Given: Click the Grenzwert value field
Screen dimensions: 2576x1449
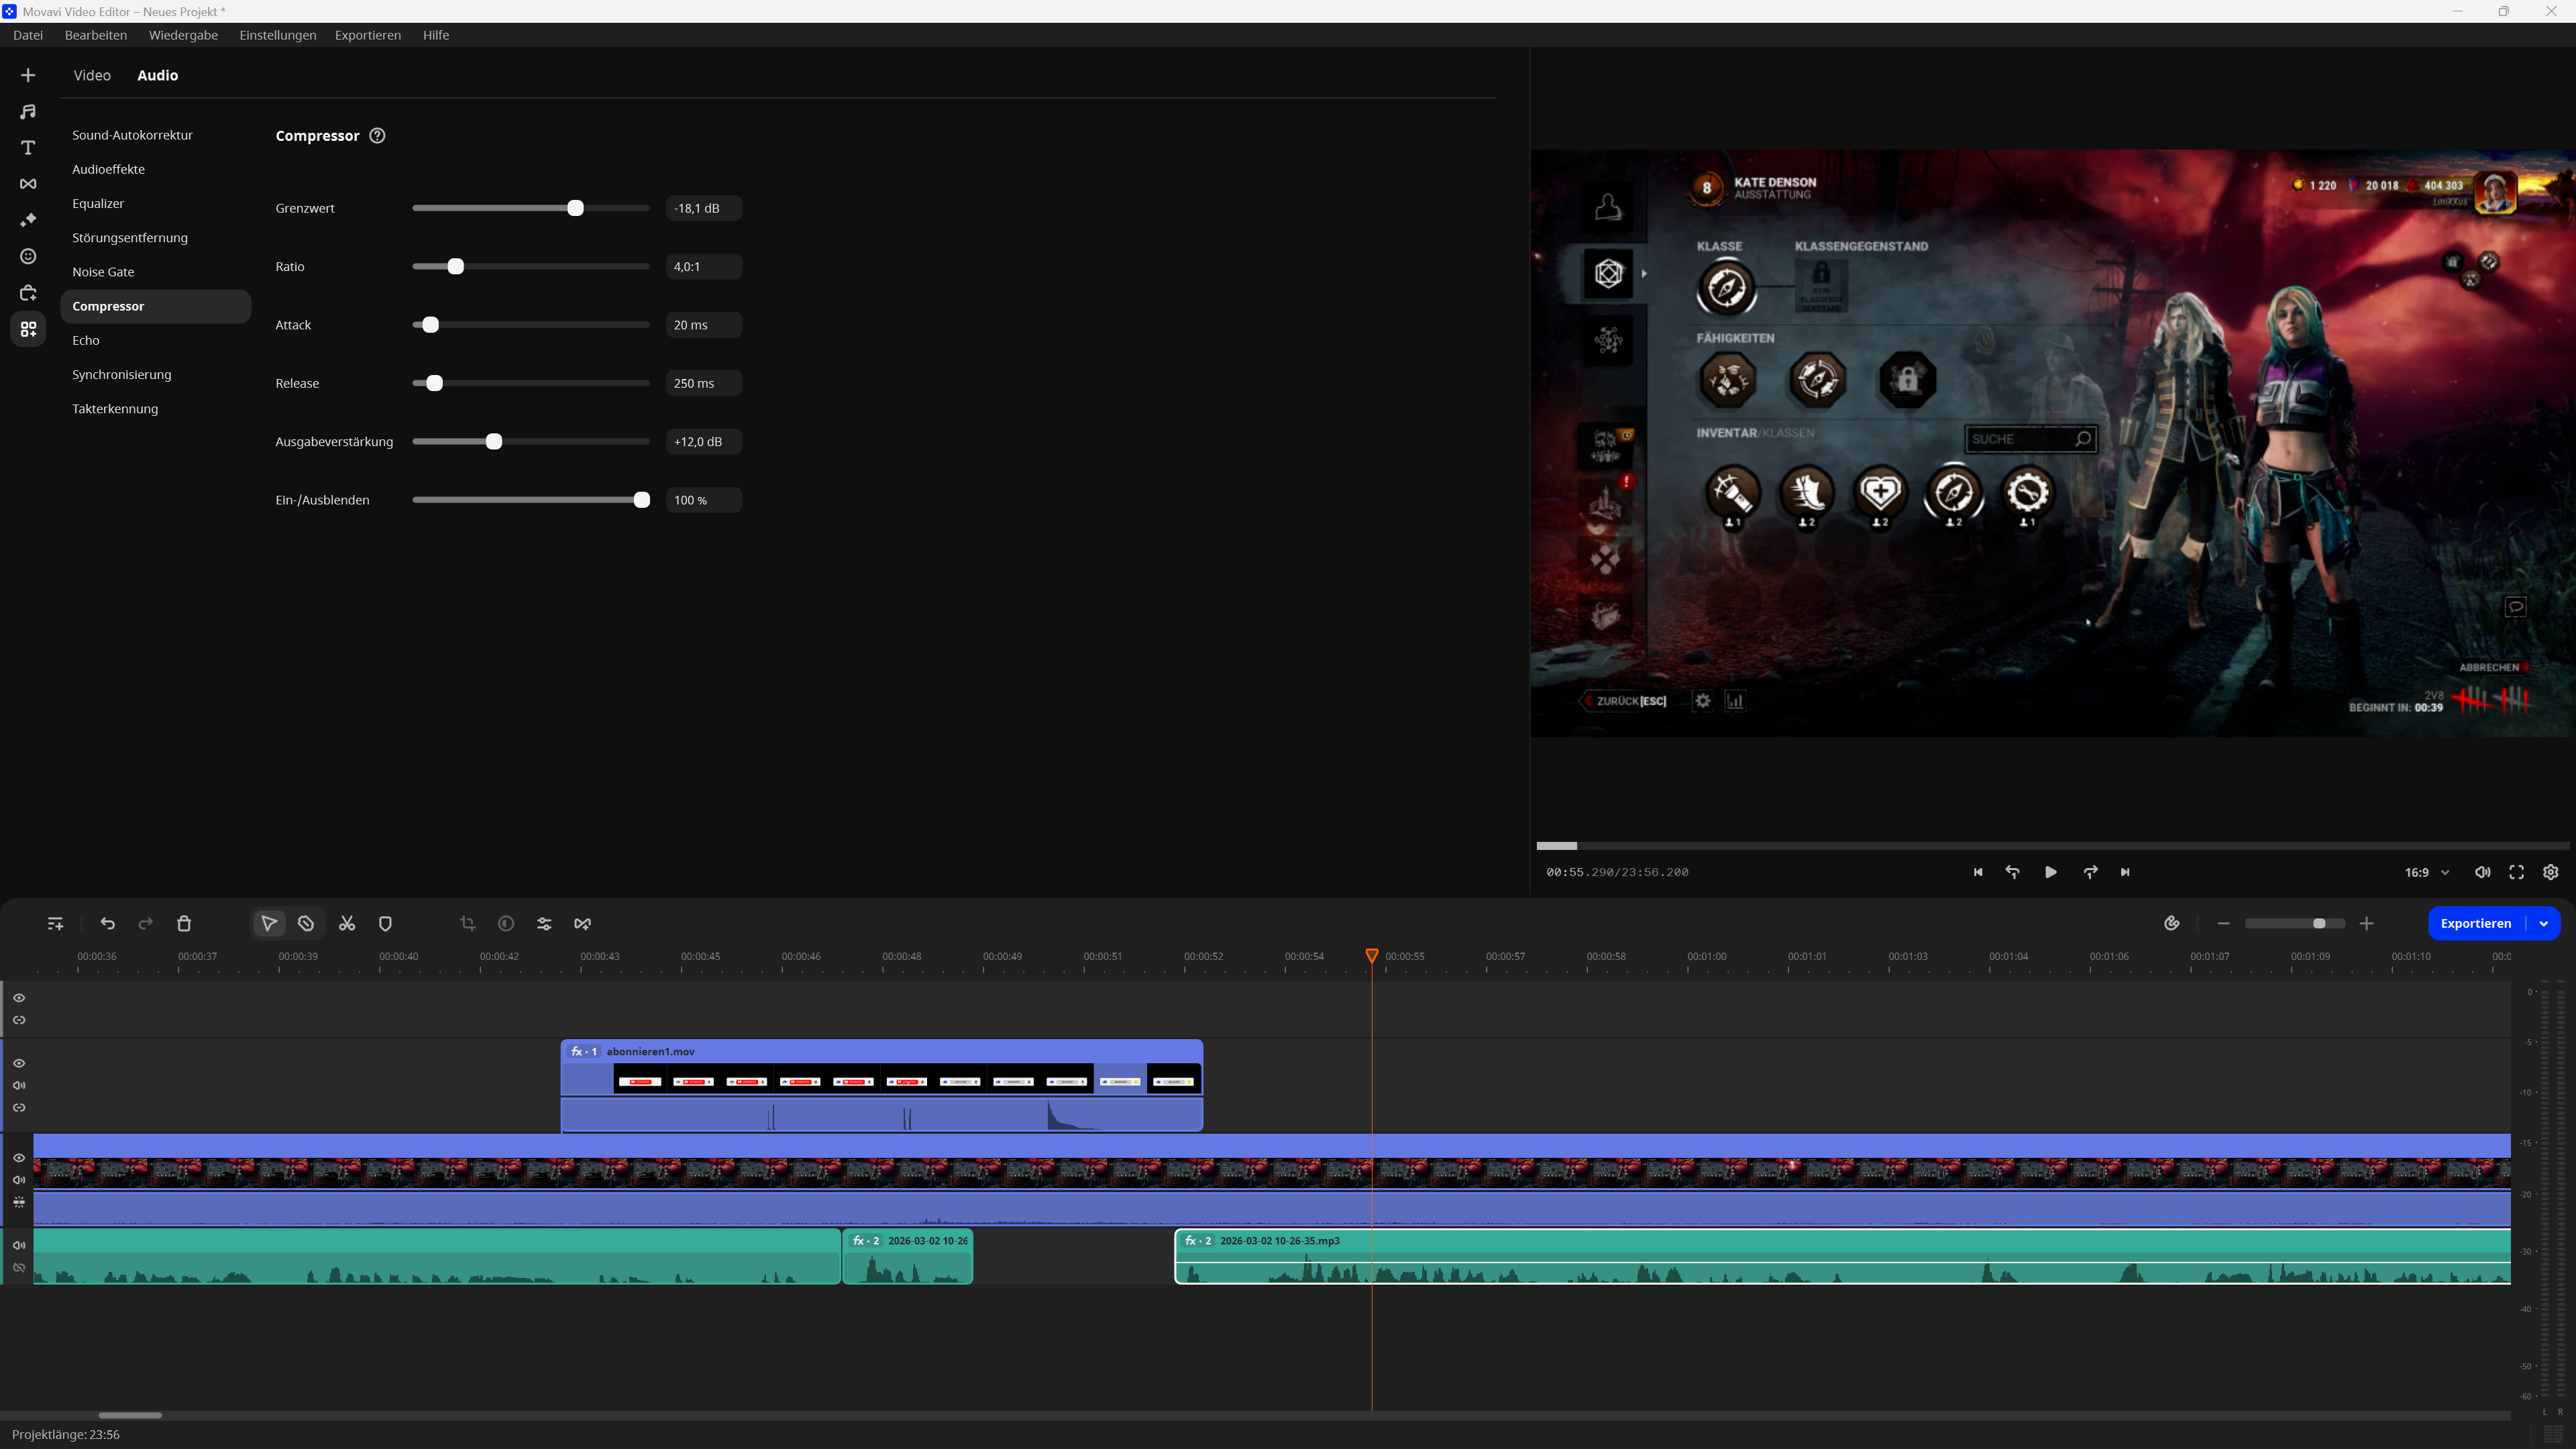Looking at the screenshot, I should click(703, 208).
